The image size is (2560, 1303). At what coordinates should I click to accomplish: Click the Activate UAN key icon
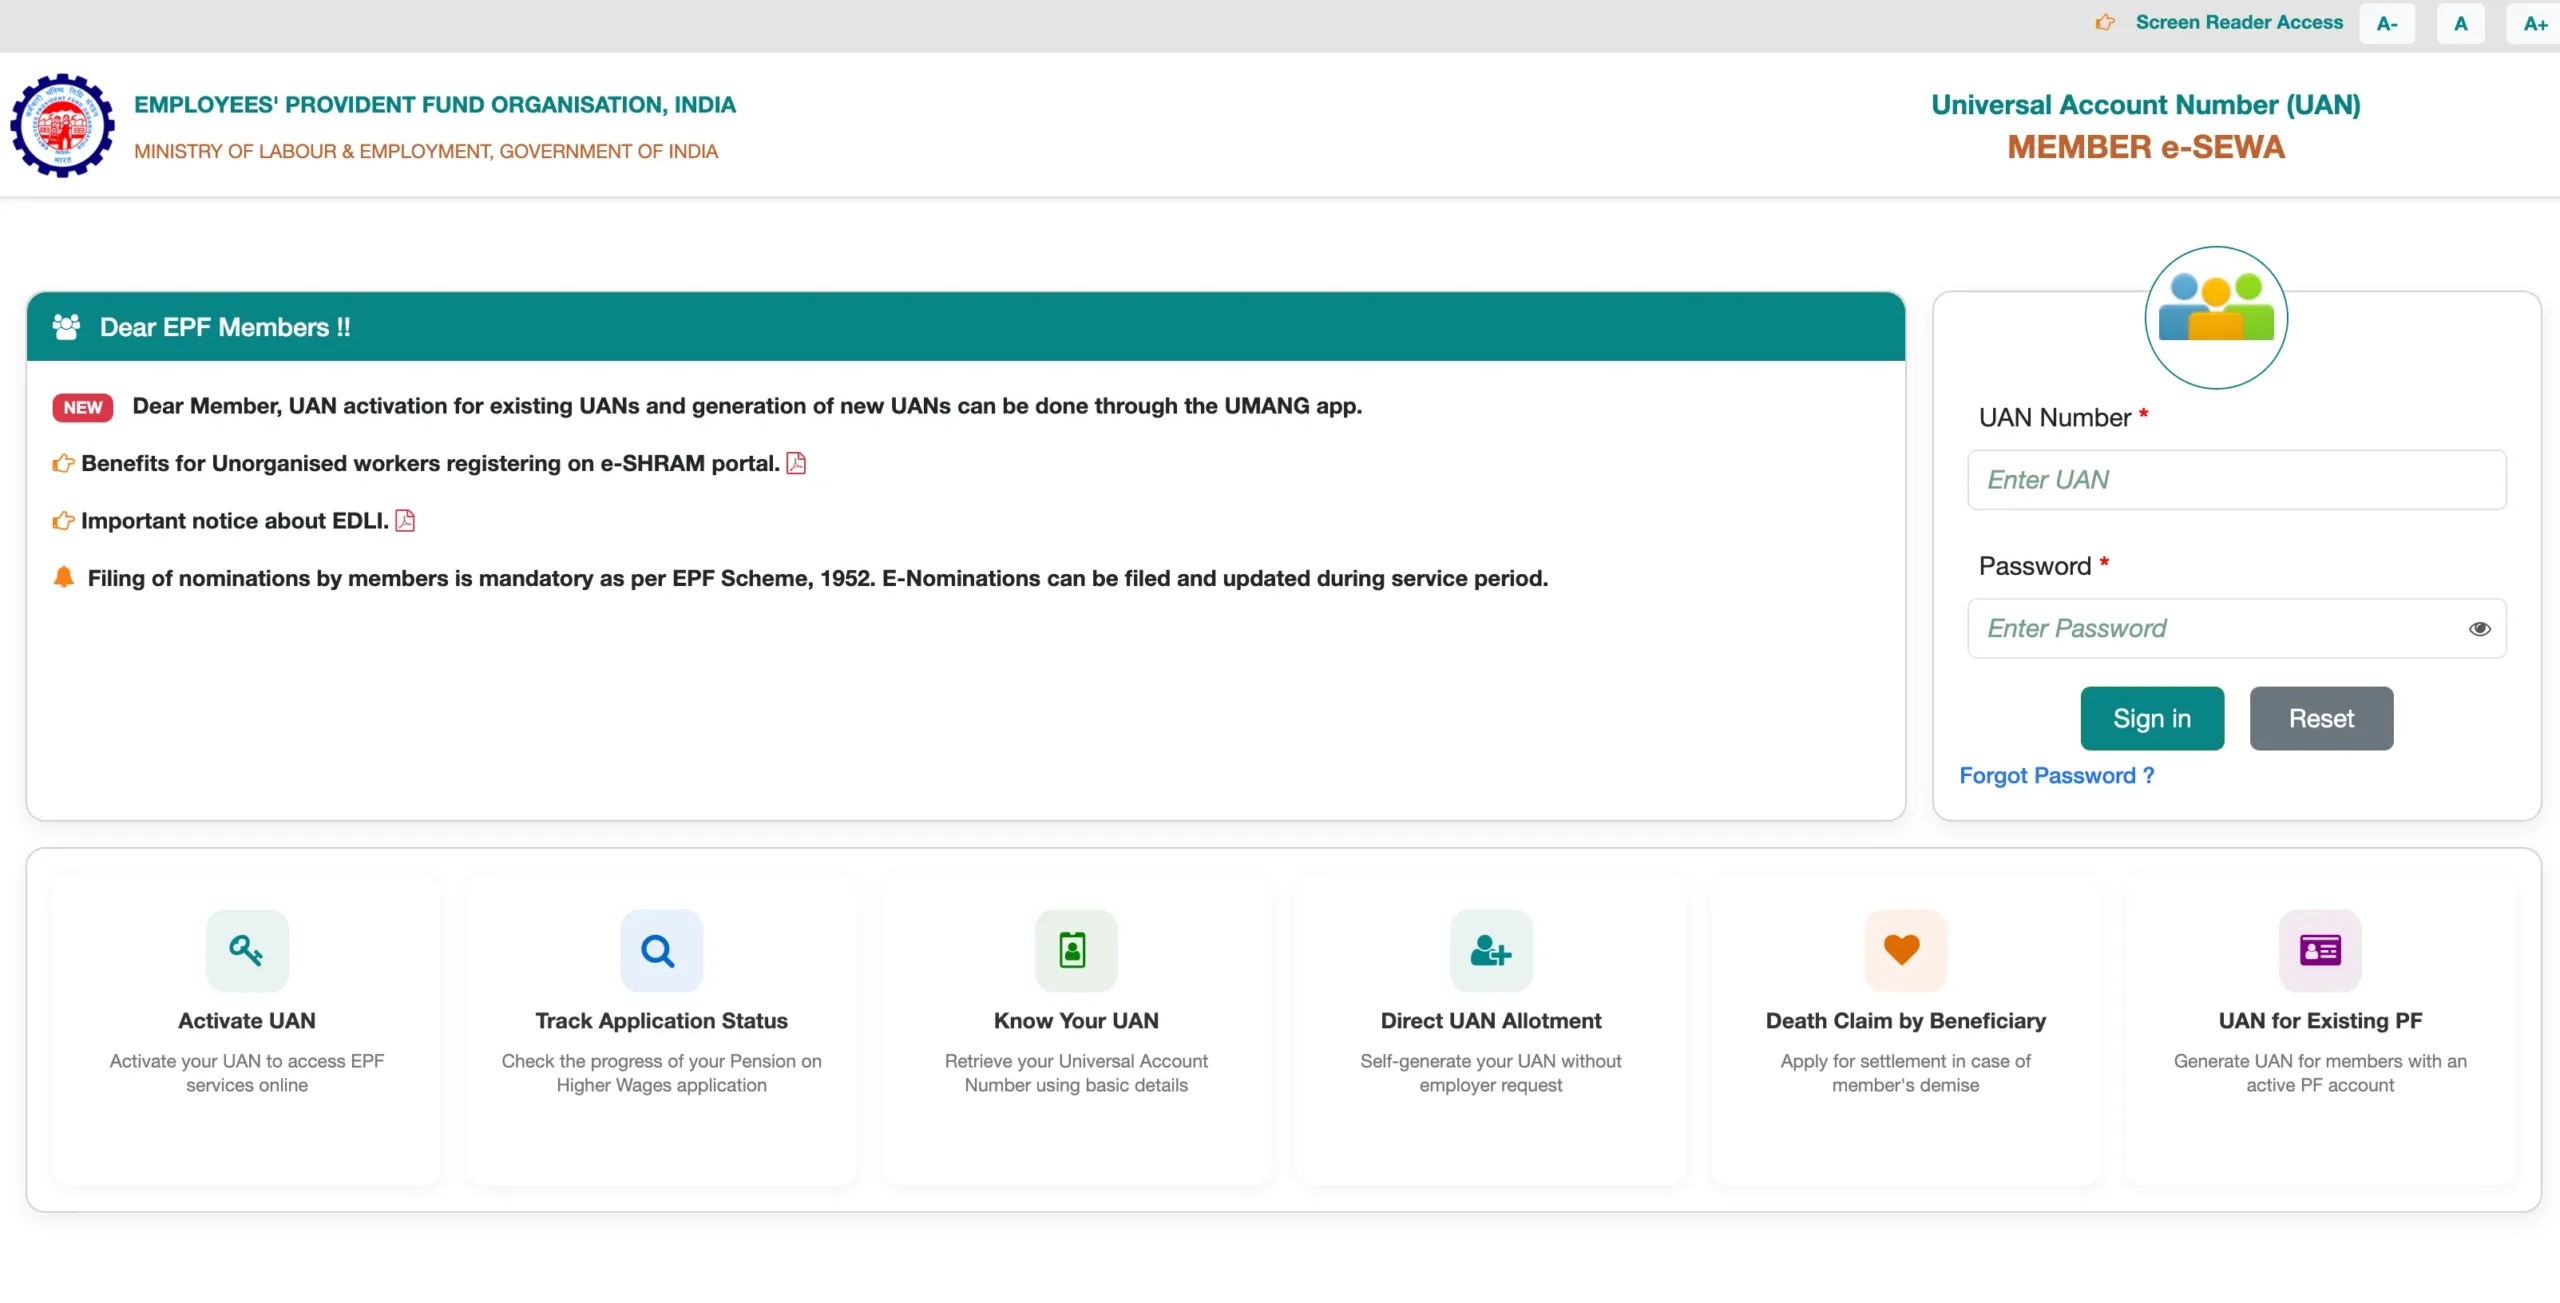coord(247,950)
